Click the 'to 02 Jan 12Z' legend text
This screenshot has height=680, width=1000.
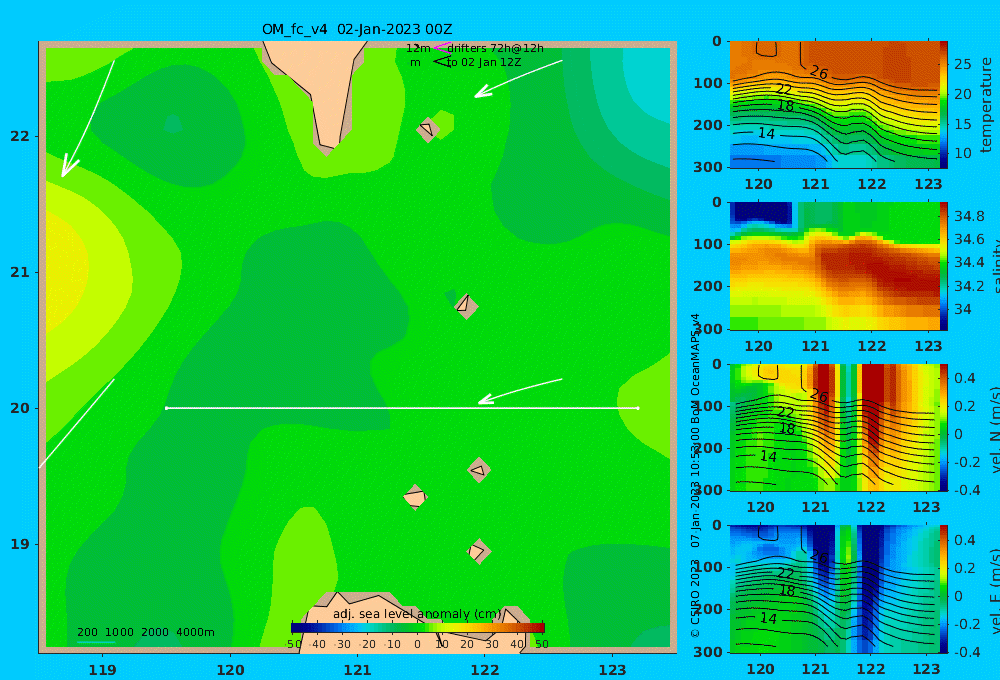pyautogui.click(x=483, y=63)
